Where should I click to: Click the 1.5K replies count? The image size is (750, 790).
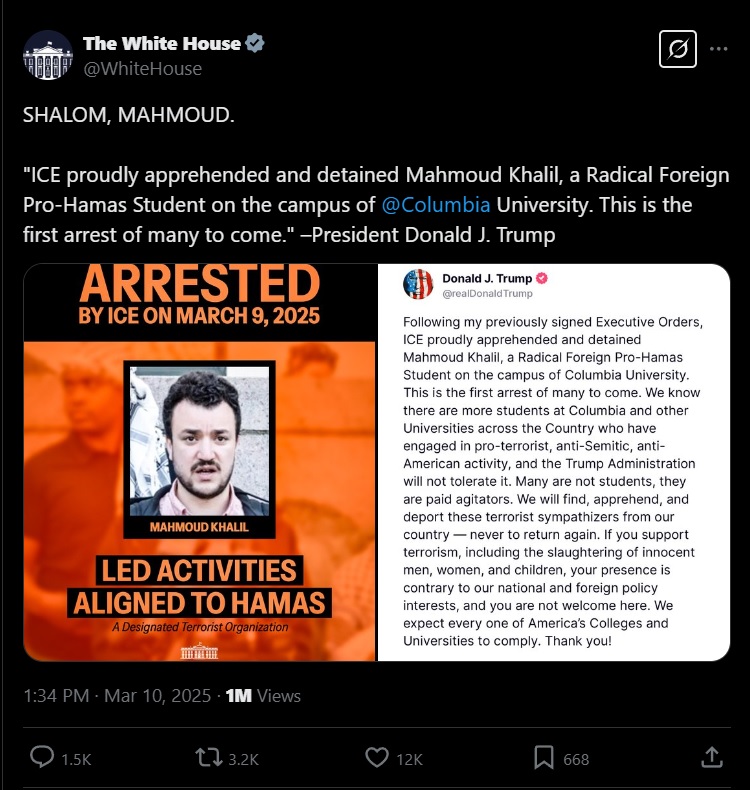[76, 759]
